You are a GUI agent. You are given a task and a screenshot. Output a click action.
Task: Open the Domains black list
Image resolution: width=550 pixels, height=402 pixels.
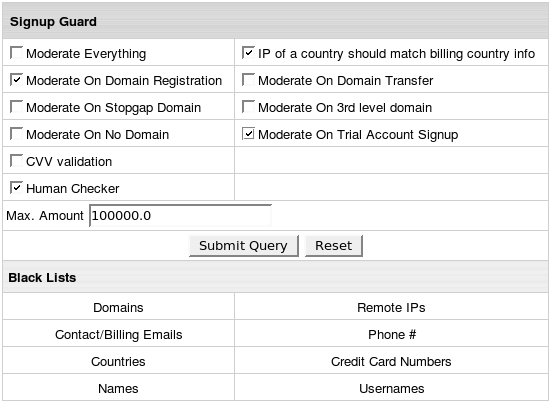click(x=118, y=308)
